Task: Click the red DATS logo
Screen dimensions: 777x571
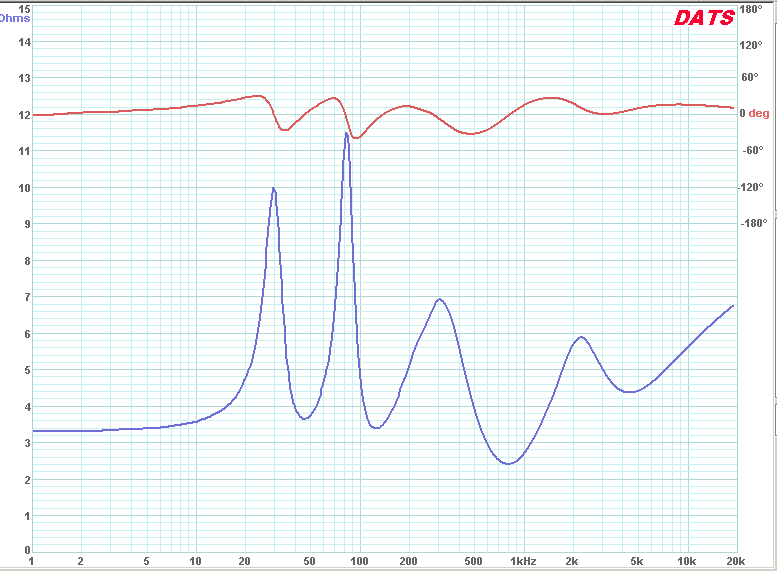Action: 704,18
